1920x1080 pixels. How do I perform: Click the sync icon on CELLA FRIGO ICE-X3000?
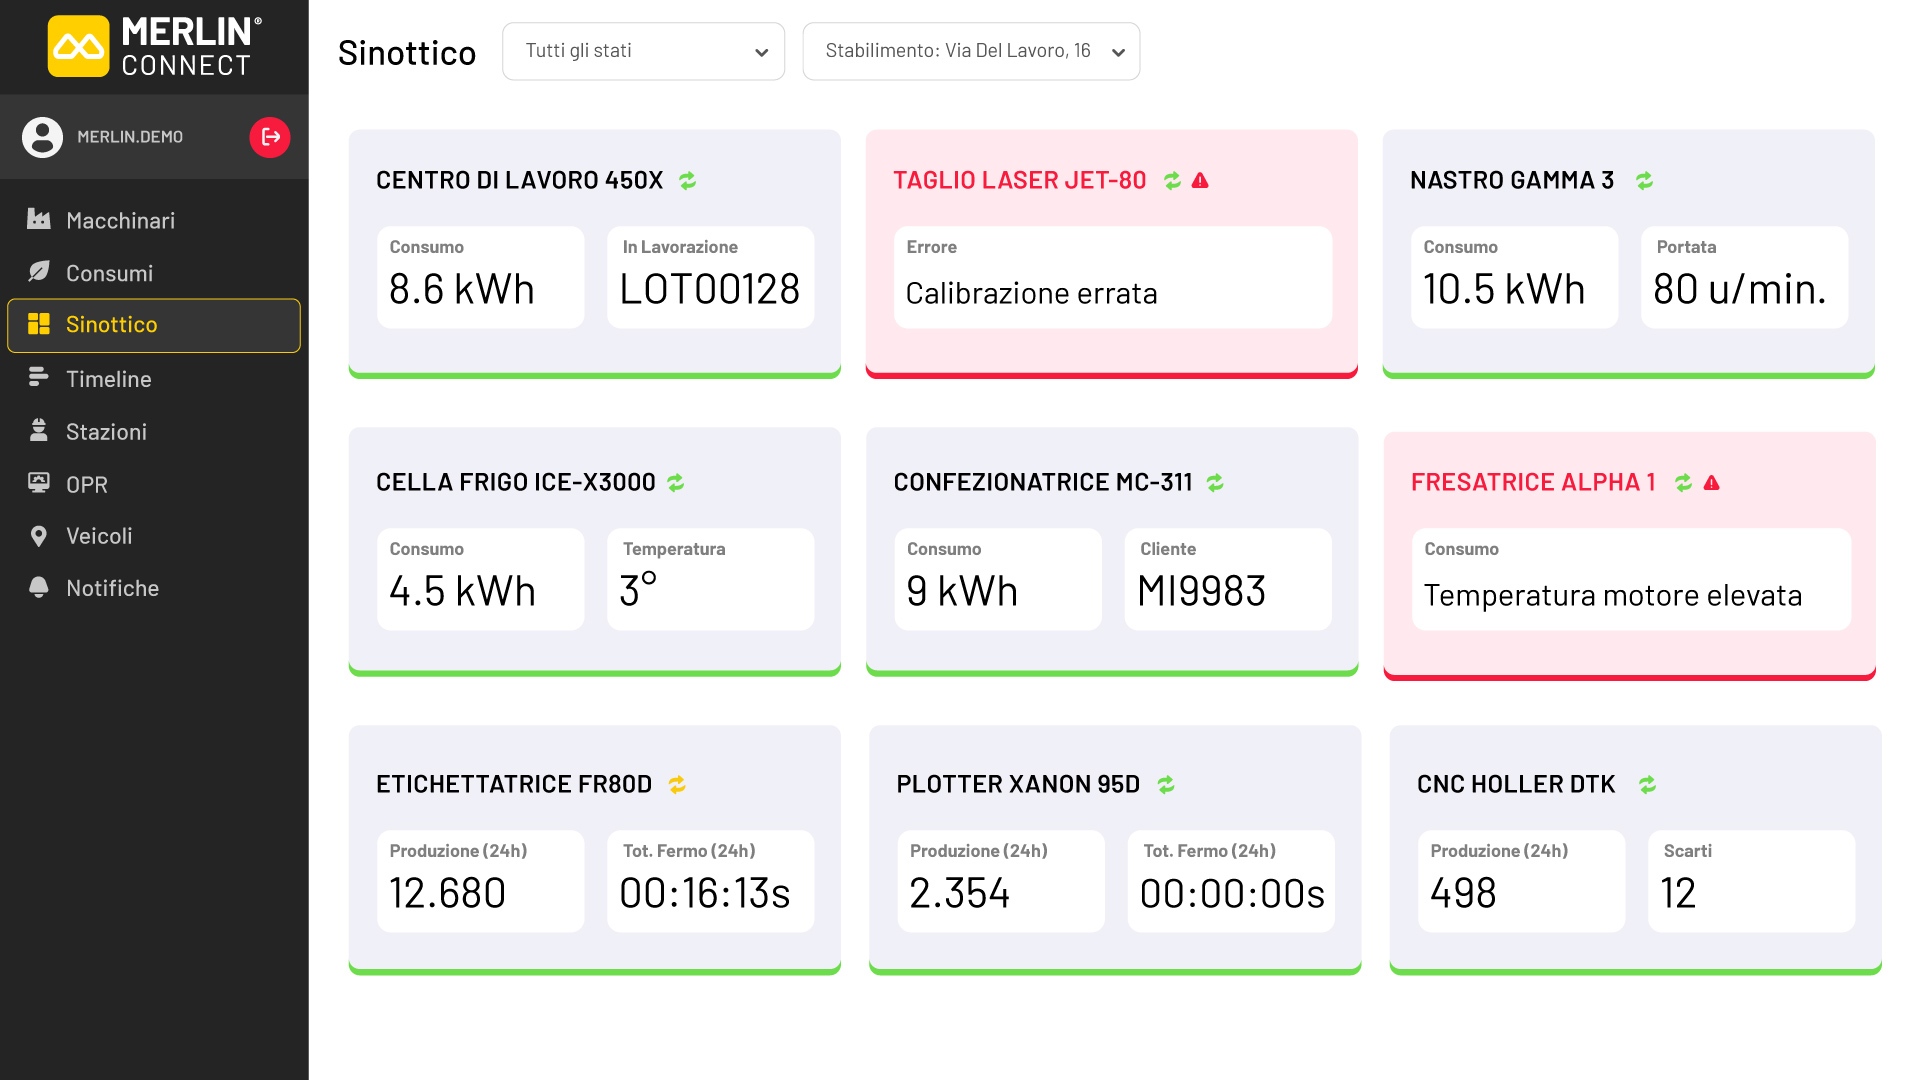point(676,482)
